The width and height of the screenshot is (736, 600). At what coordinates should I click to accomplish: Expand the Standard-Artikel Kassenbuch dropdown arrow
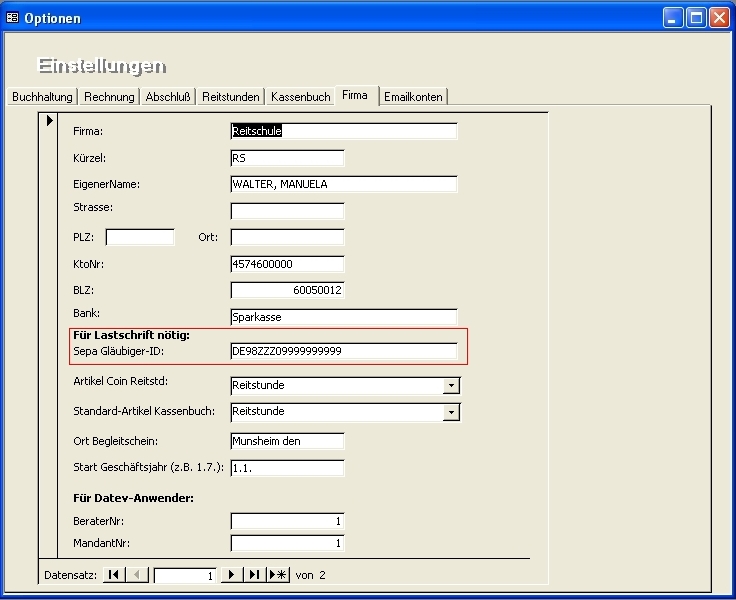[451, 412]
